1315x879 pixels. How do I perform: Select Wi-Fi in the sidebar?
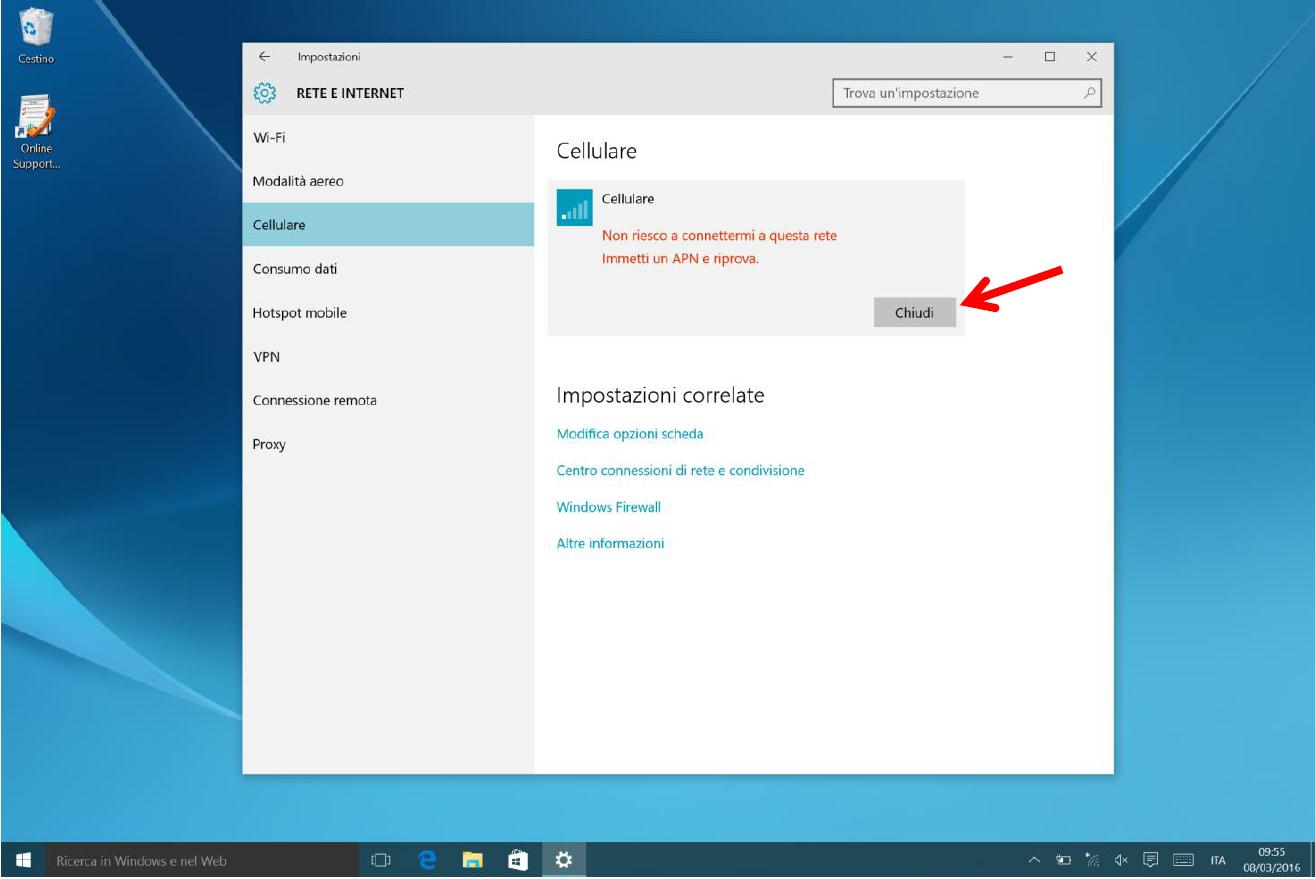pos(388,137)
